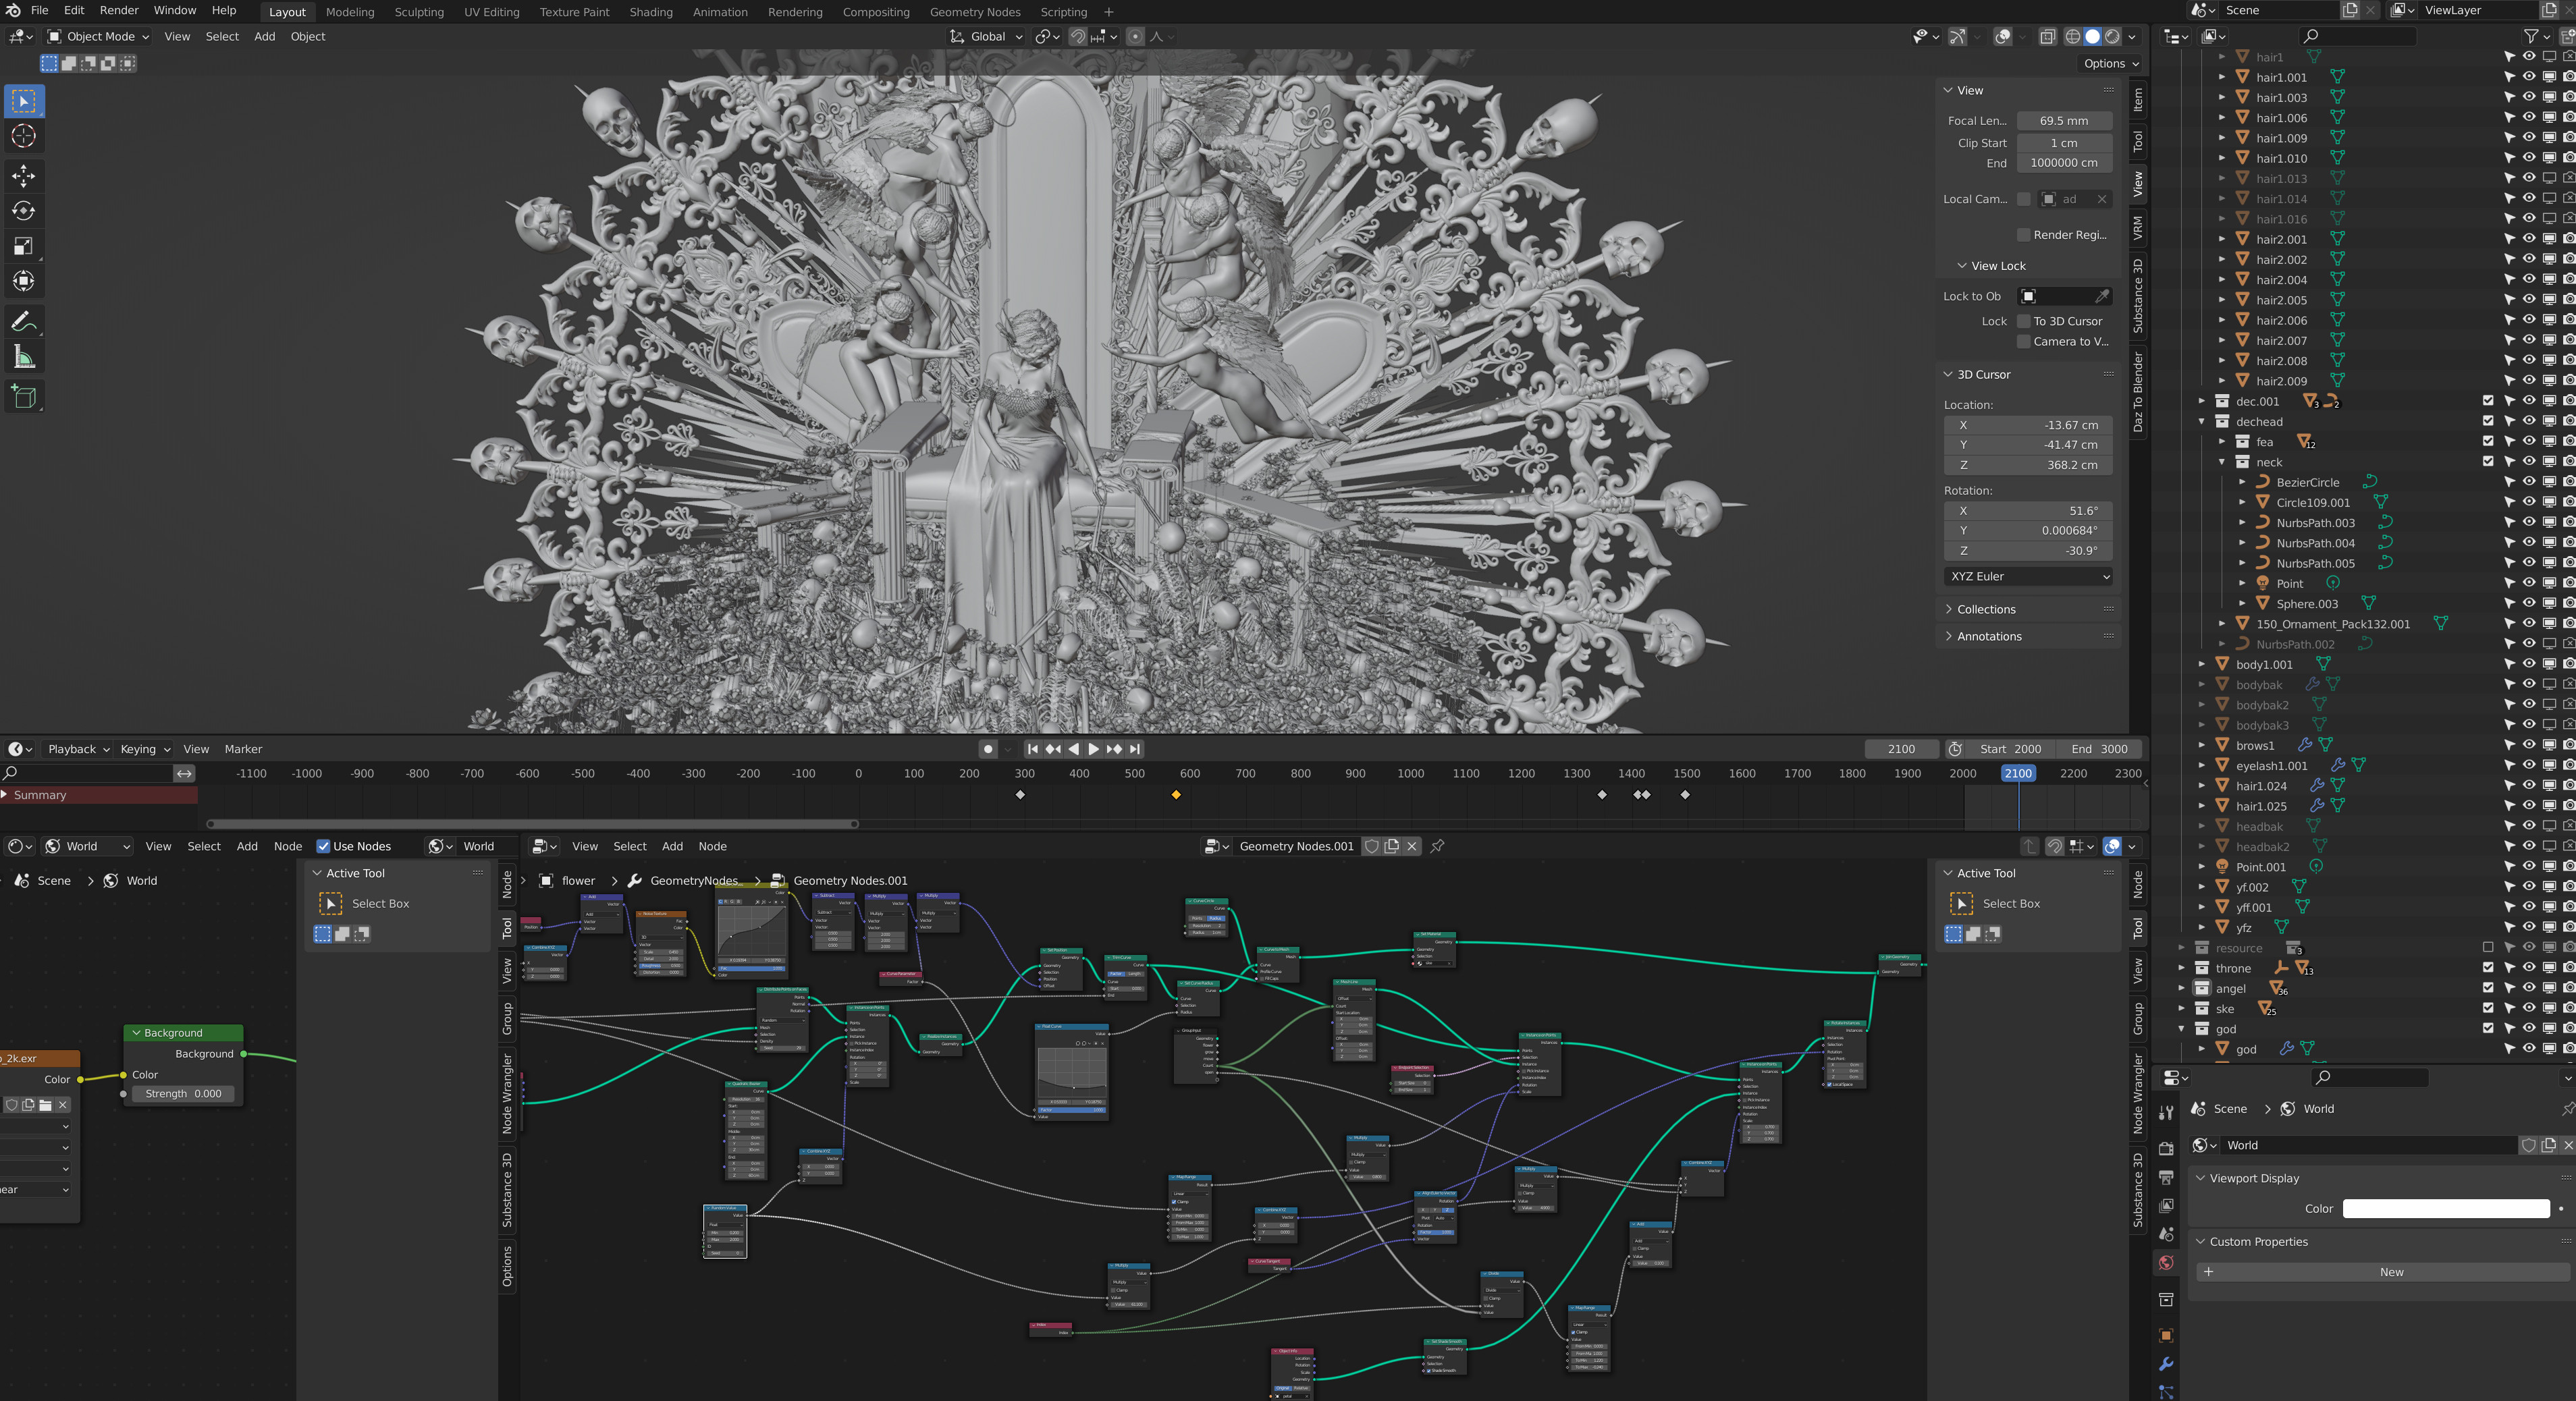Select the 3D Cursor tool
This screenshot has width=2576, height=1401.
point(23,136)
